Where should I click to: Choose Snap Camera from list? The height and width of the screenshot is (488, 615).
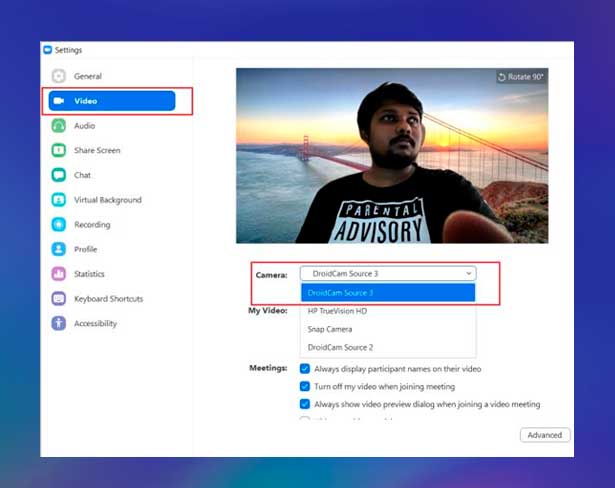point(388,329)
